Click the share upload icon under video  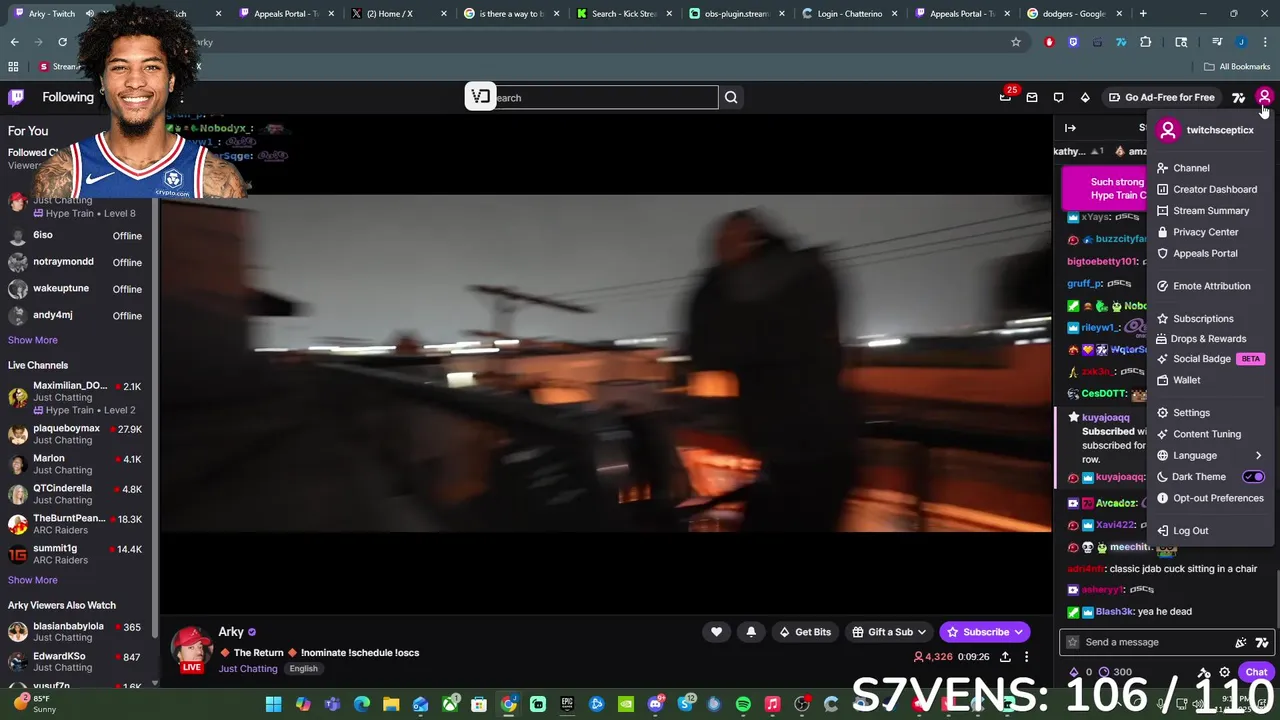[1005, 657]
